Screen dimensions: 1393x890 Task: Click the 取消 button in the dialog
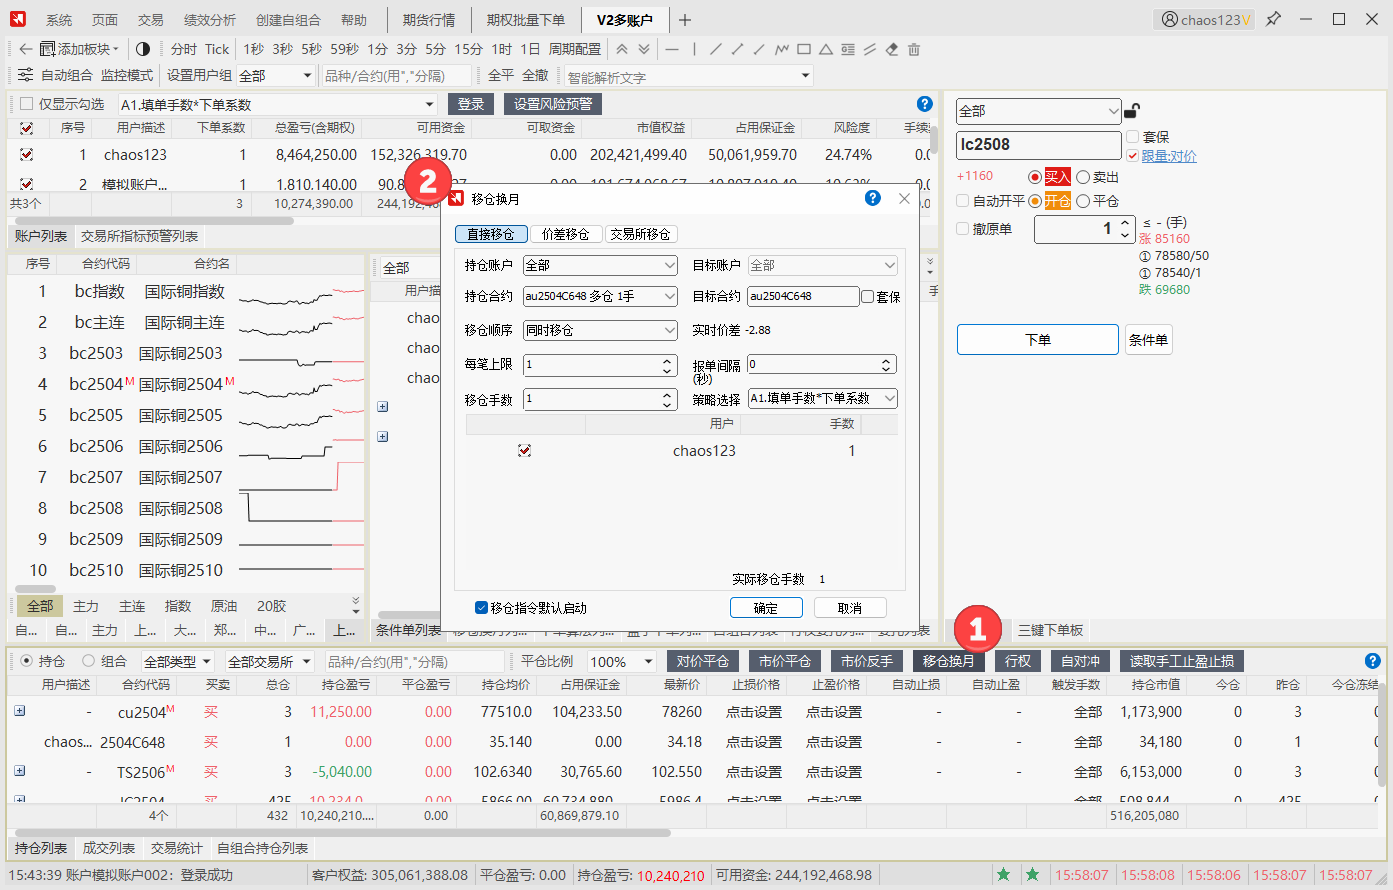point(850,608)
